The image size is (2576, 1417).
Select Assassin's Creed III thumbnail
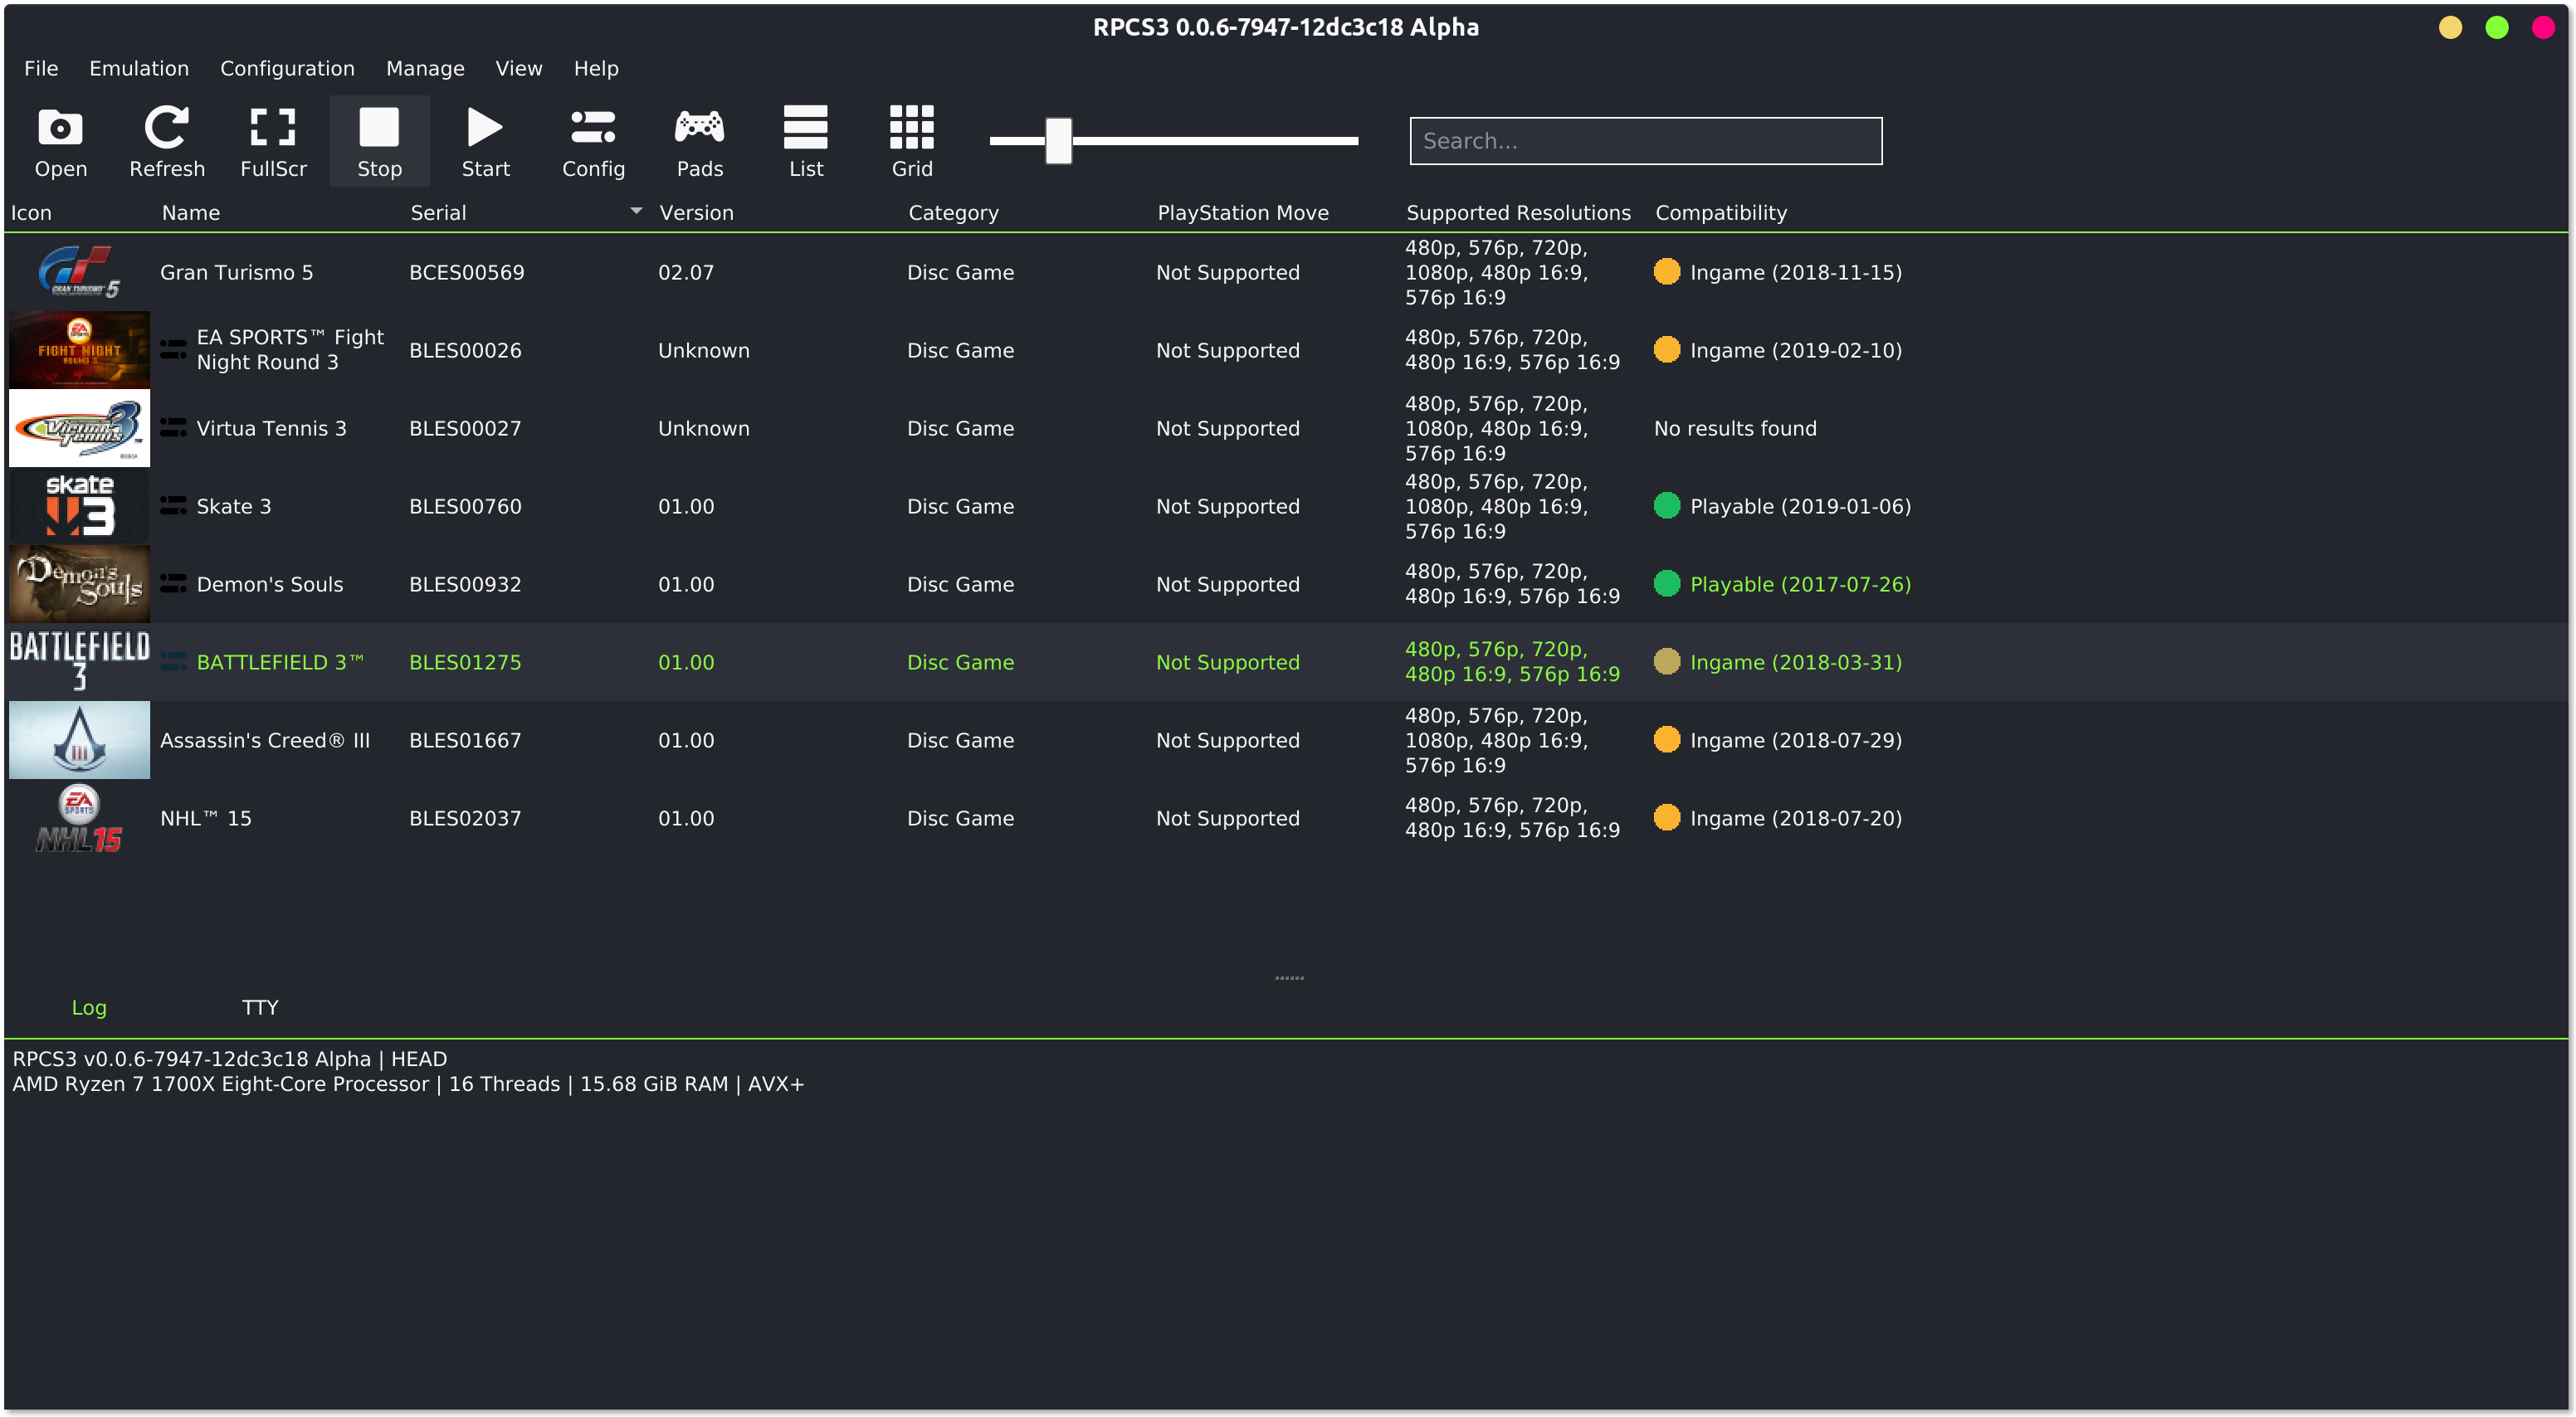click(79, 740)
